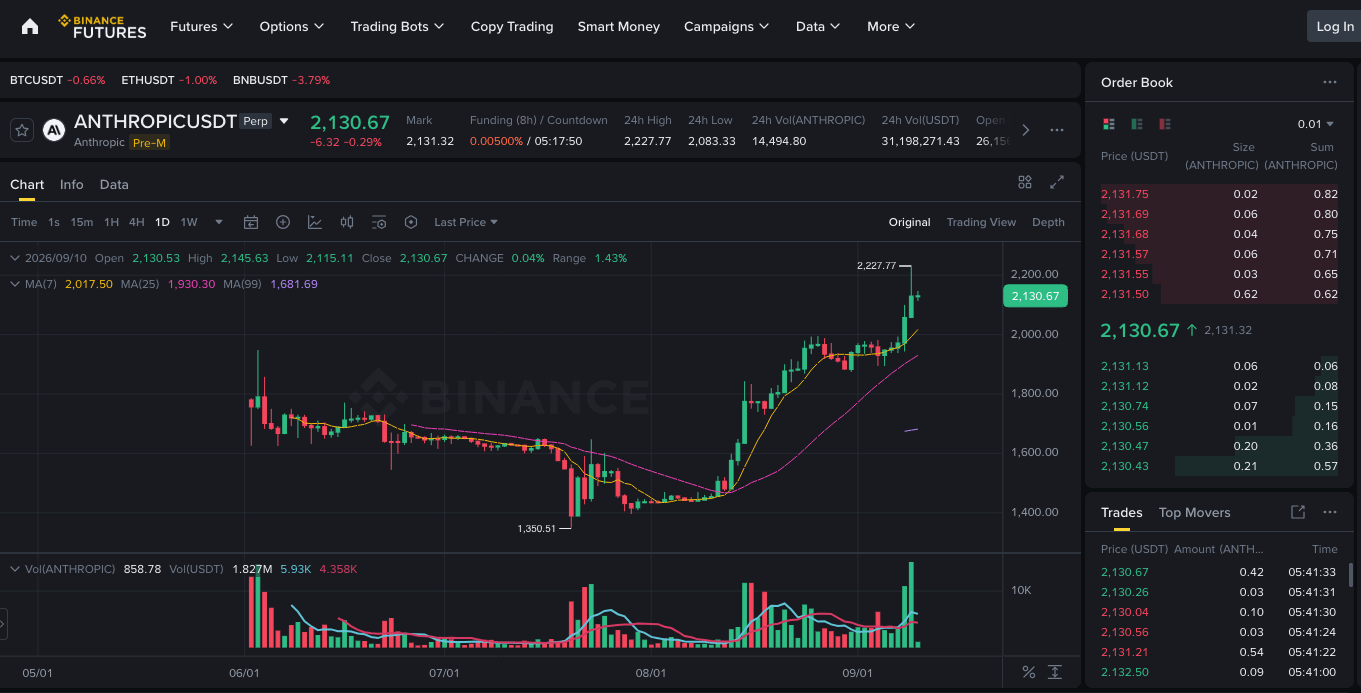
Task: Switch to Depth chart mode
Action: pos(1048,222)
